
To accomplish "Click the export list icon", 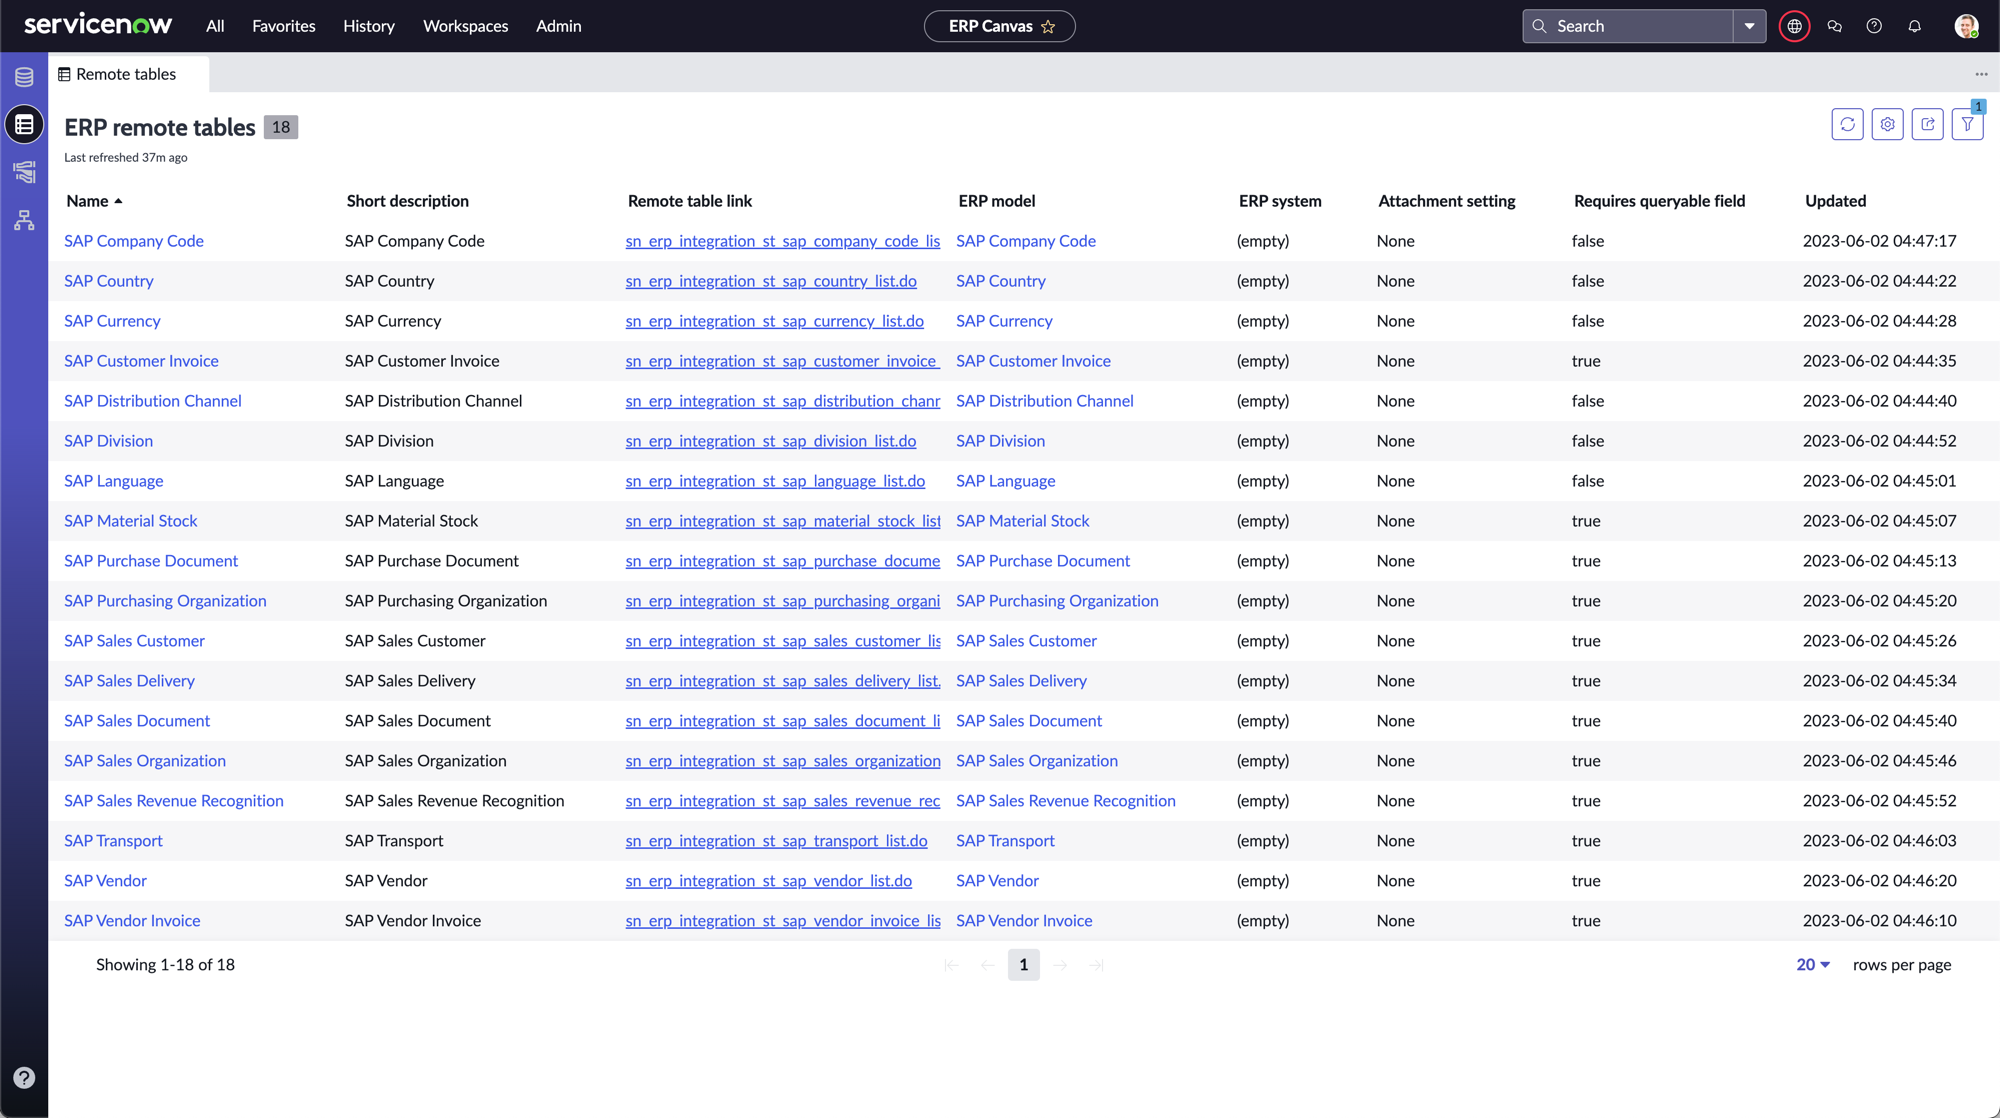I will (x=1927, y=125).
